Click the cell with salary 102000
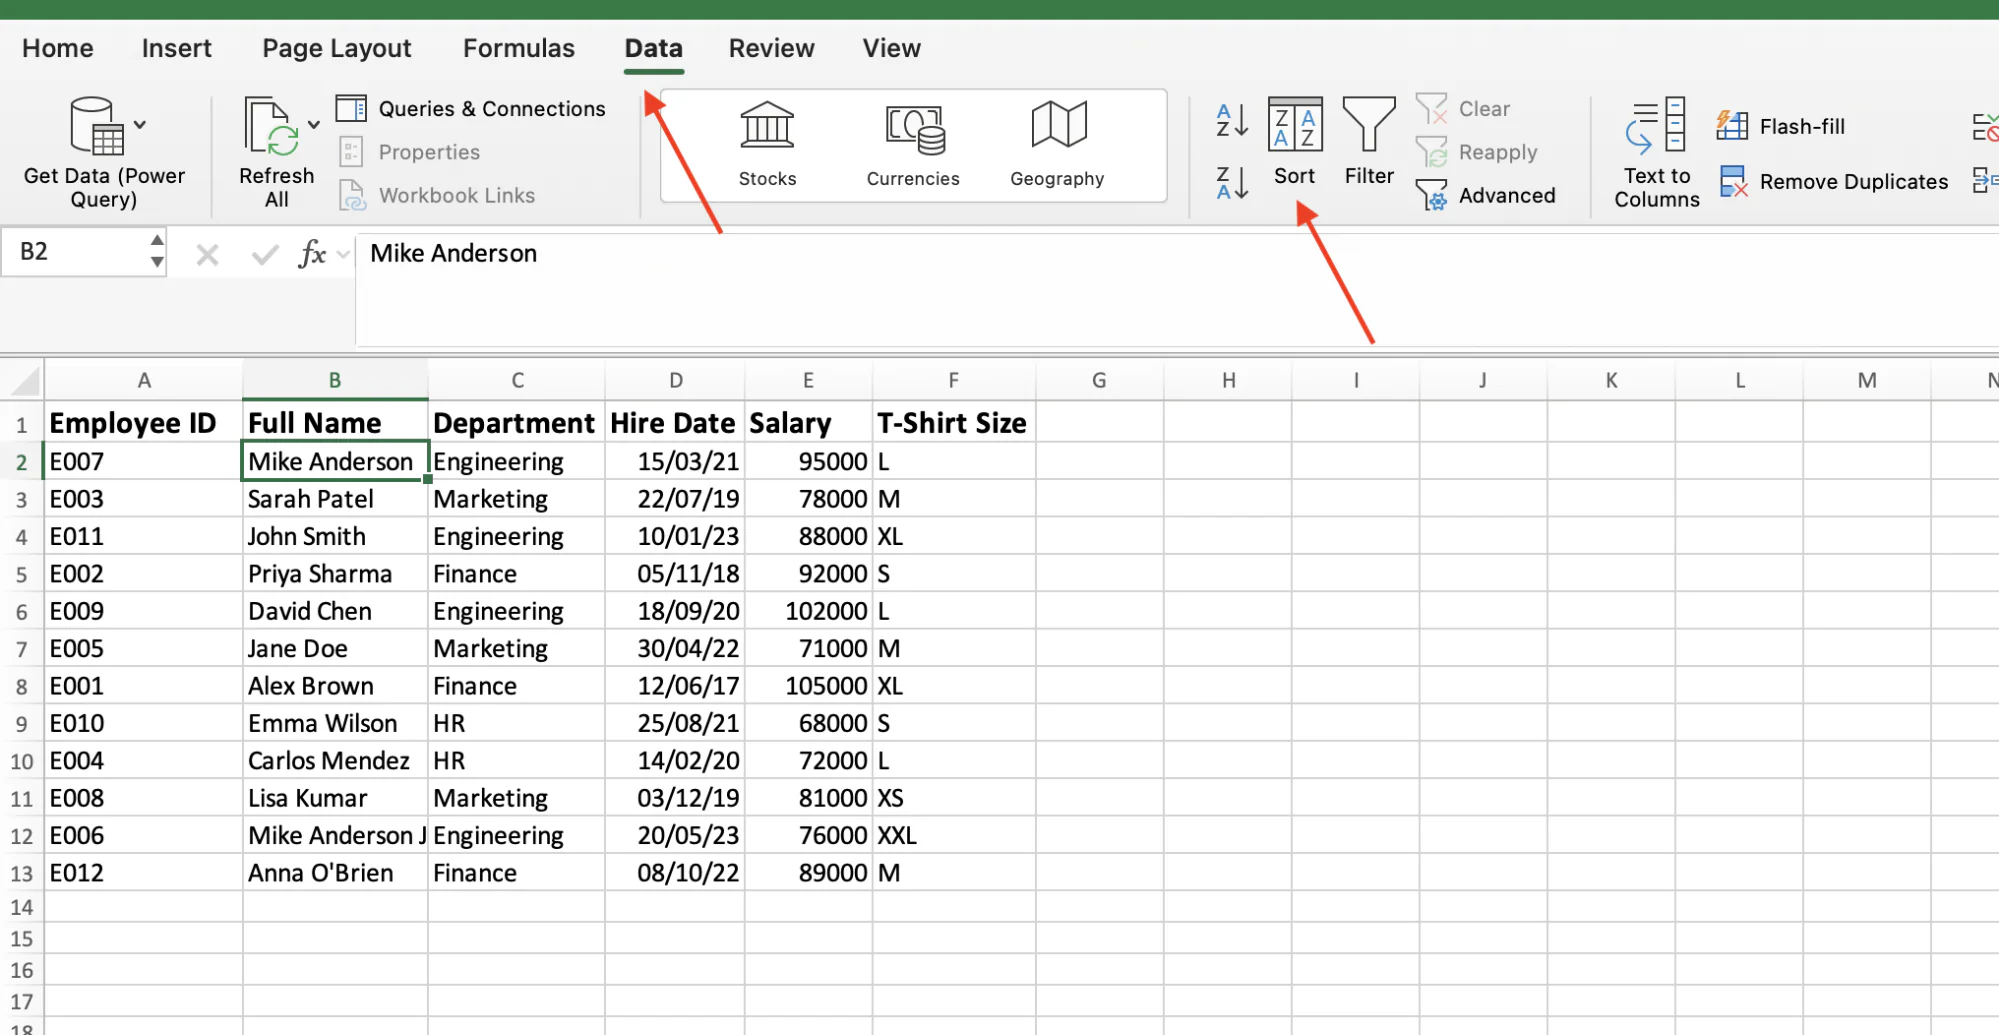 808,611
